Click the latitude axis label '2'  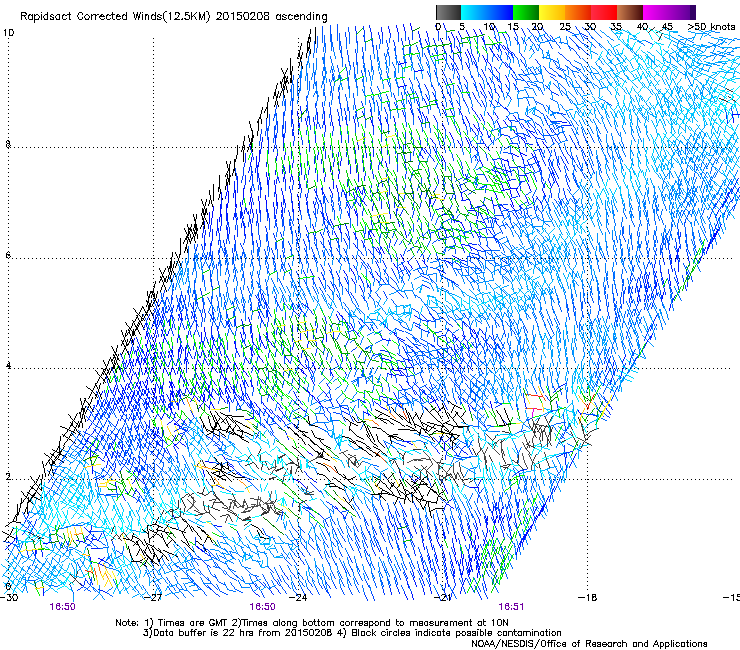[8, 476]
